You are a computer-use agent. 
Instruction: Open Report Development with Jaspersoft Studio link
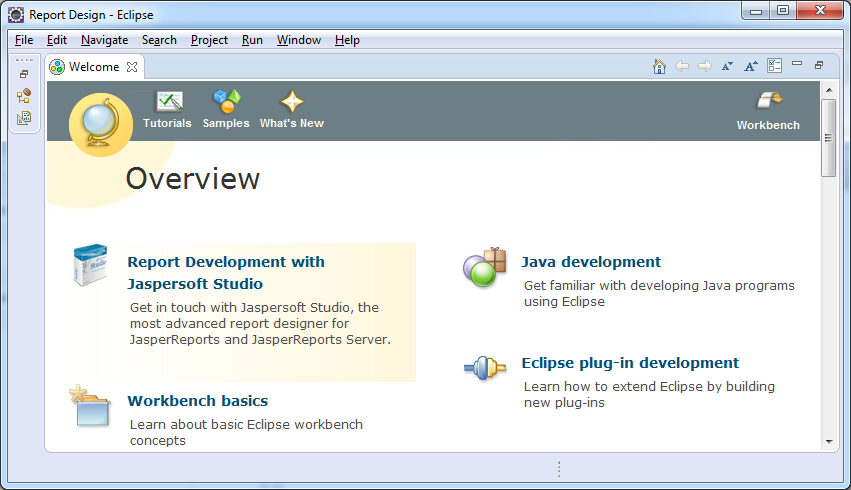(x=226, y=273)
